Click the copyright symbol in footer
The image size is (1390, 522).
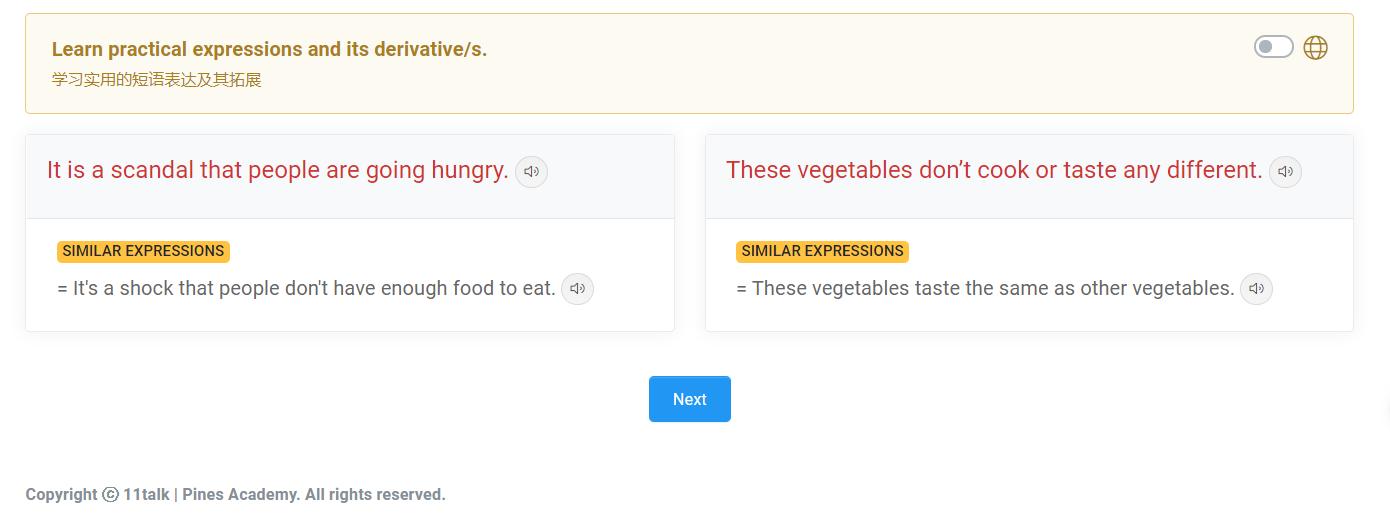110,495
